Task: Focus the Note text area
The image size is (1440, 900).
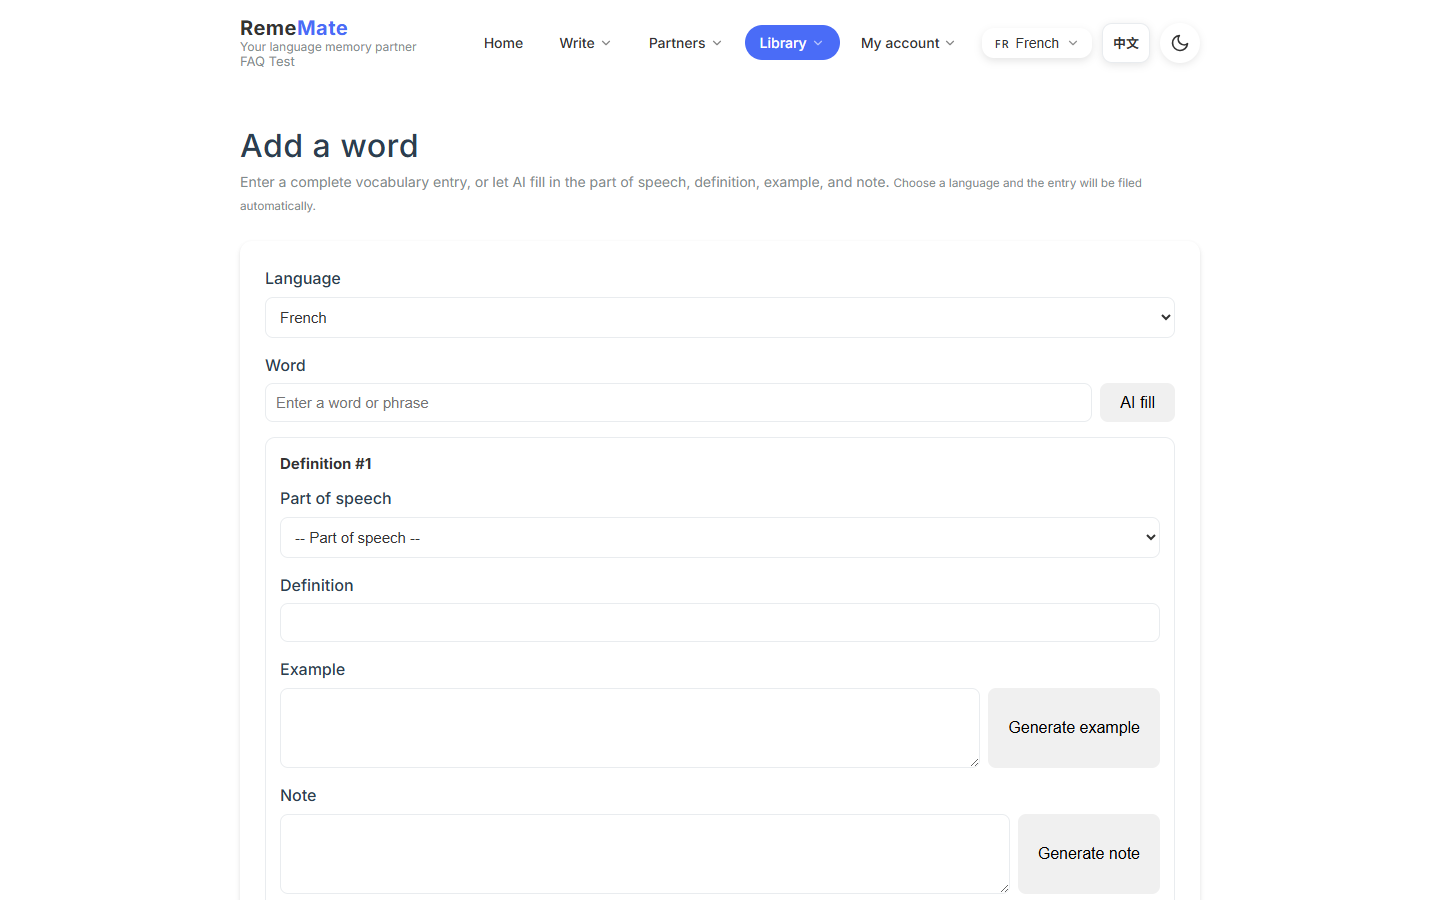Action: pyautogui.click(x=645, y=854)
